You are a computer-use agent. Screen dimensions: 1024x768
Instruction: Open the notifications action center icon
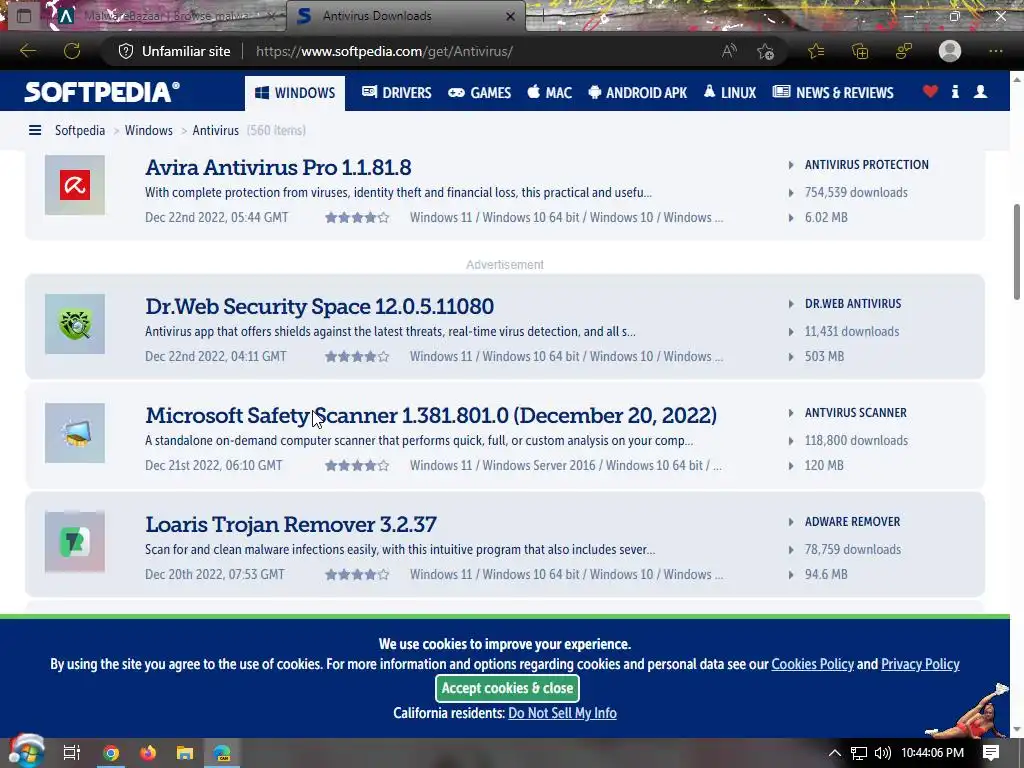(x=991, y=753)
